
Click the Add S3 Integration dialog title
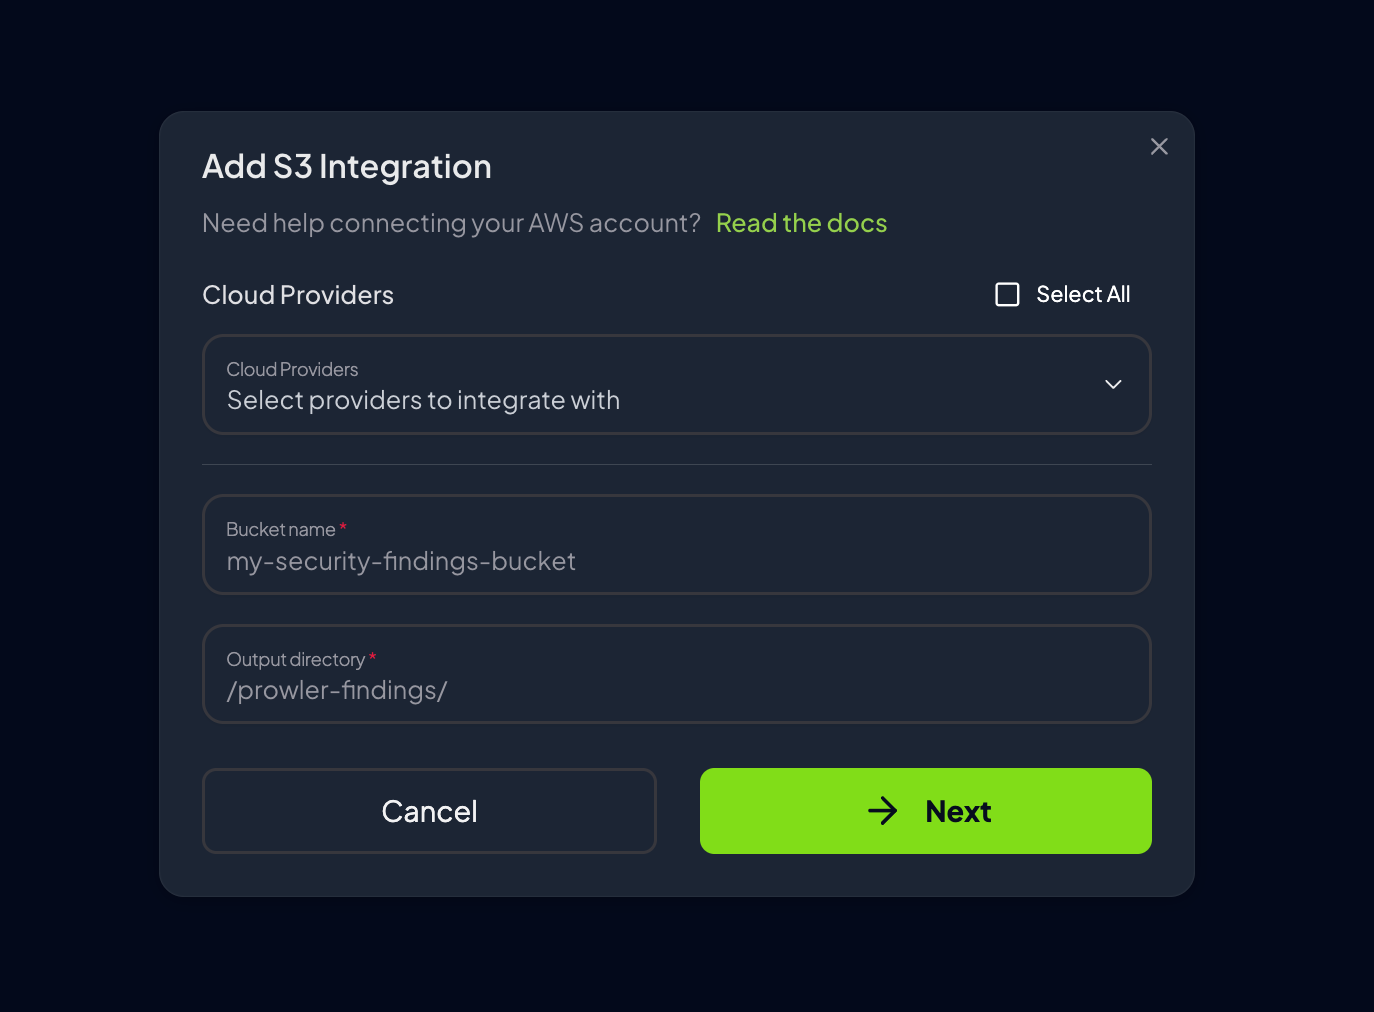(347, 166)
